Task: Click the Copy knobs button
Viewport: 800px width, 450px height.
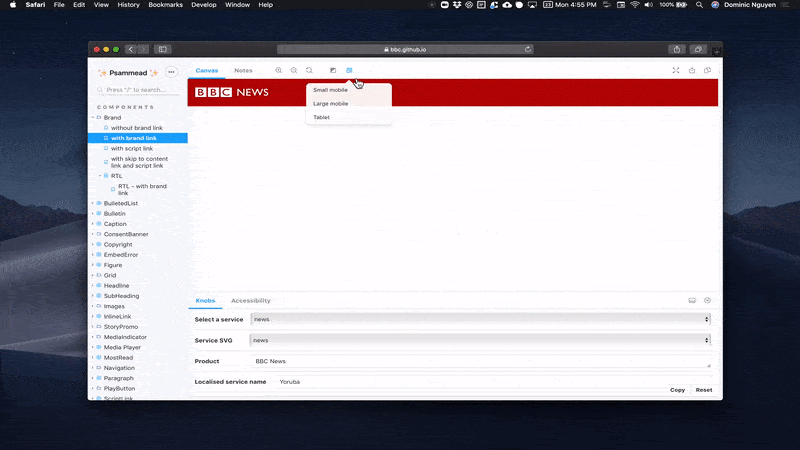Action: click(x=677, y=390)
